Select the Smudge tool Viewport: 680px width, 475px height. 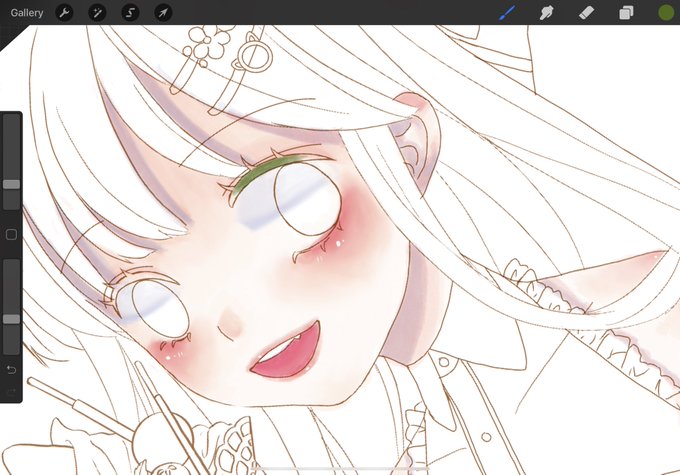point(546,13)
